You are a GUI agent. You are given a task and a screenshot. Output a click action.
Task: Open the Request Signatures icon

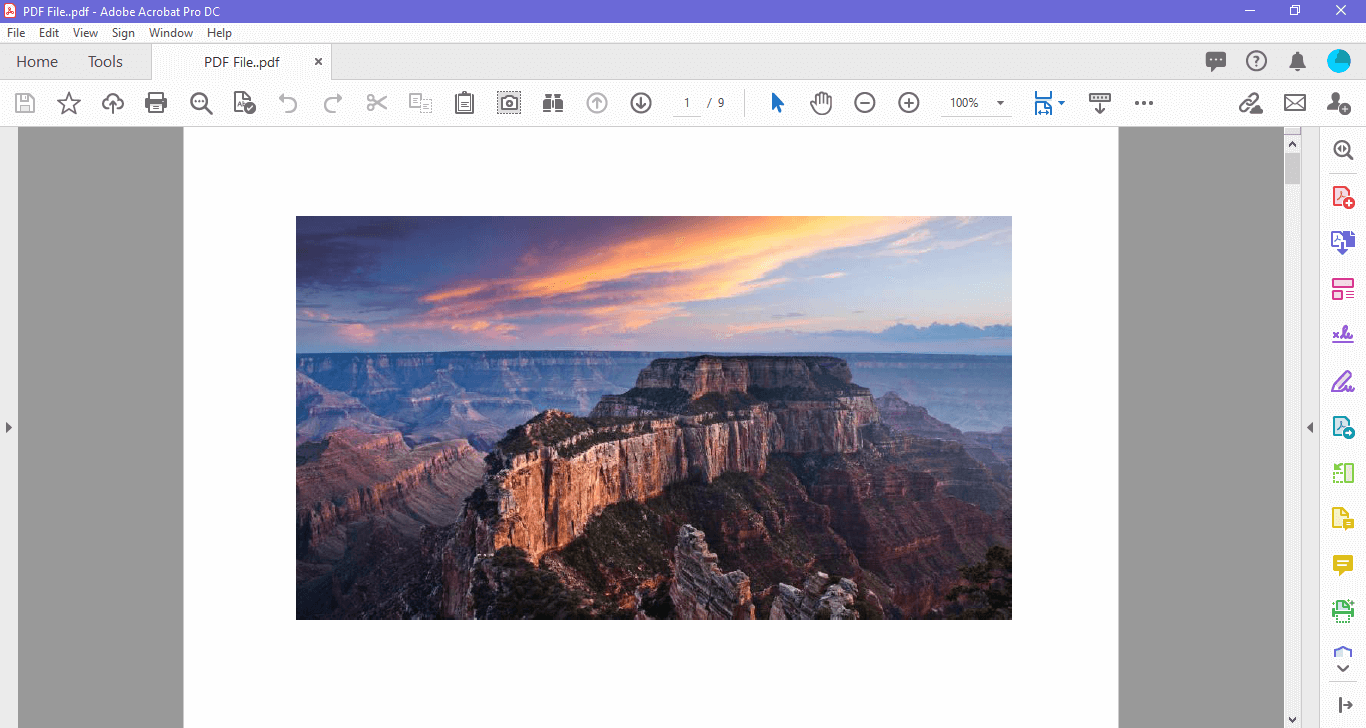1343,335
